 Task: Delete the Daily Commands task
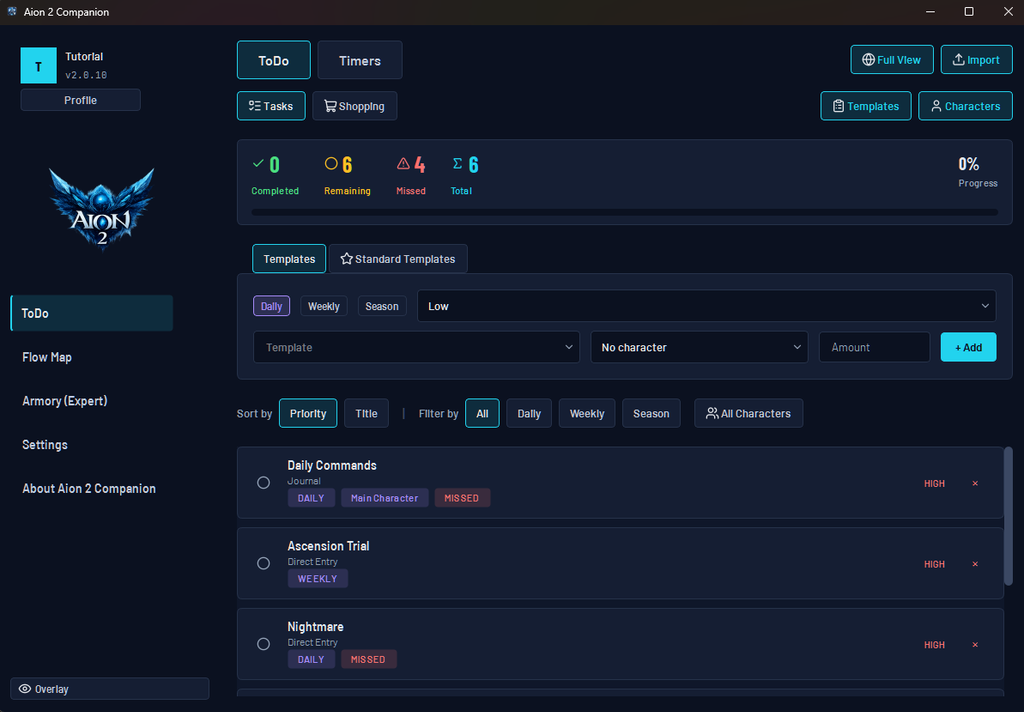[x=975, y=483]
